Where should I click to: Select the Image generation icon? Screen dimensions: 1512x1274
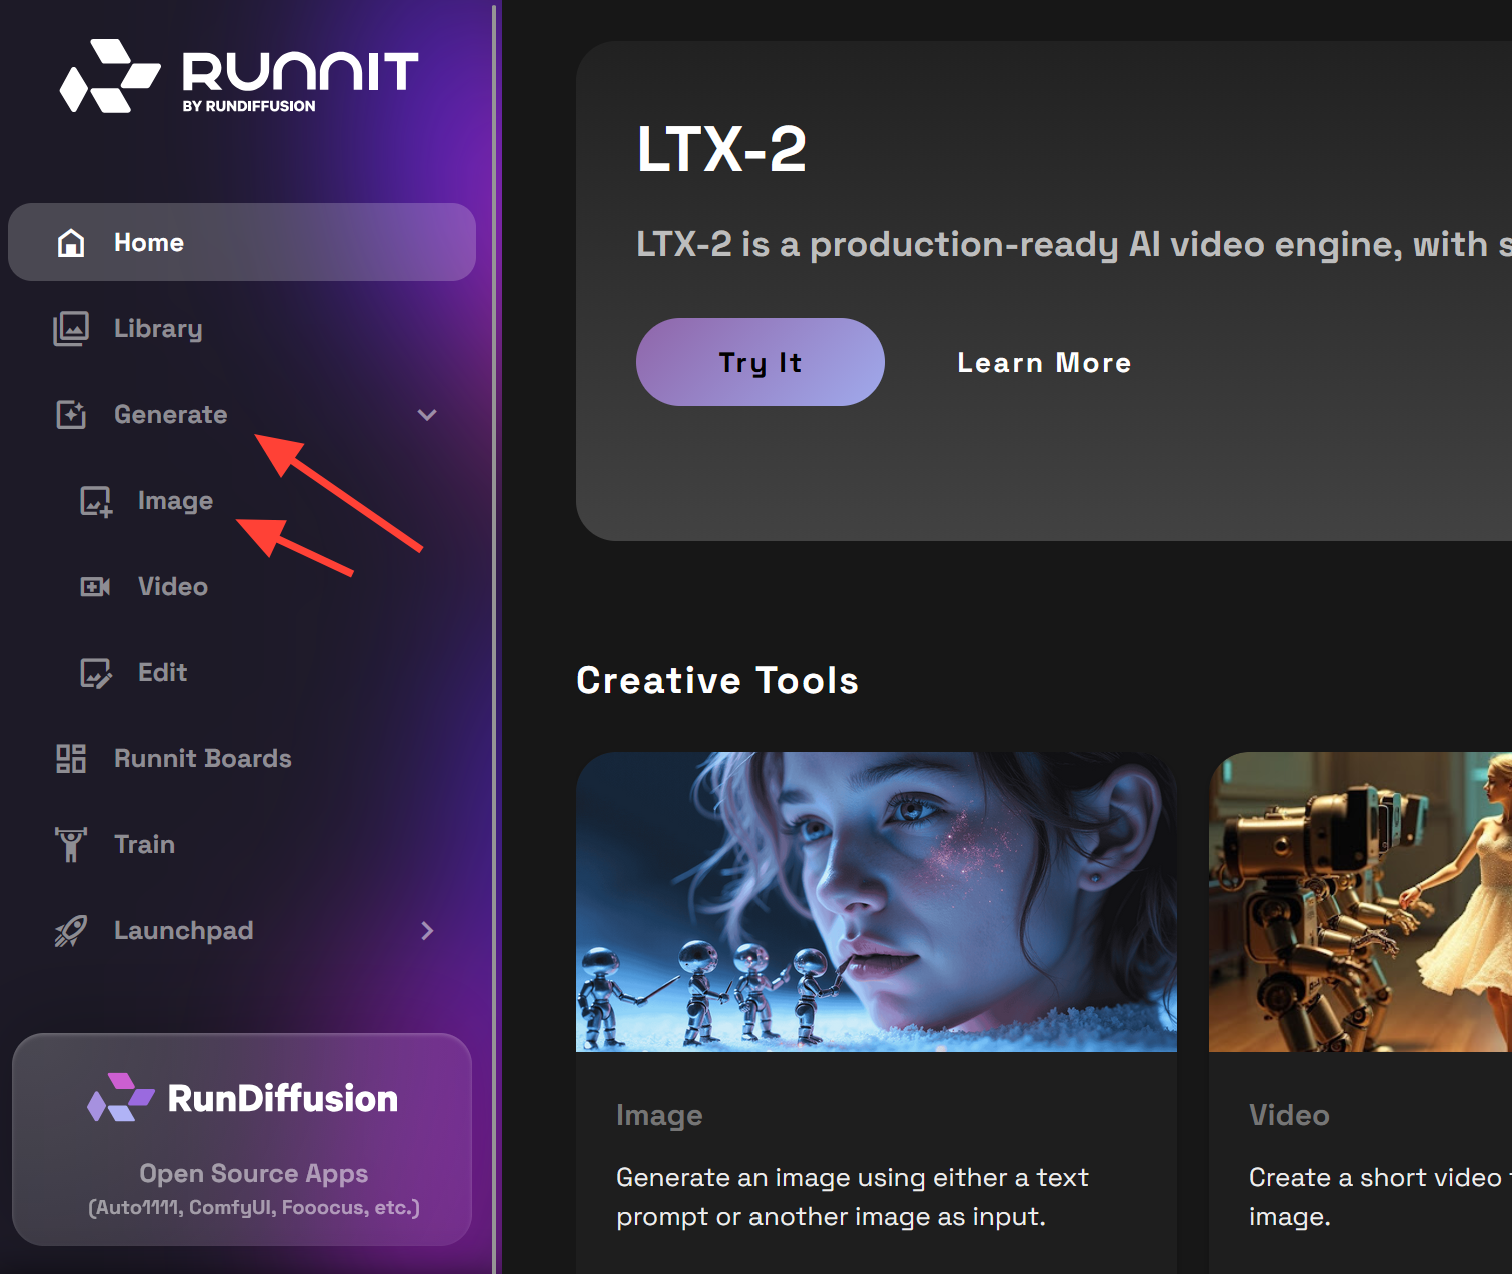[96, 501]
